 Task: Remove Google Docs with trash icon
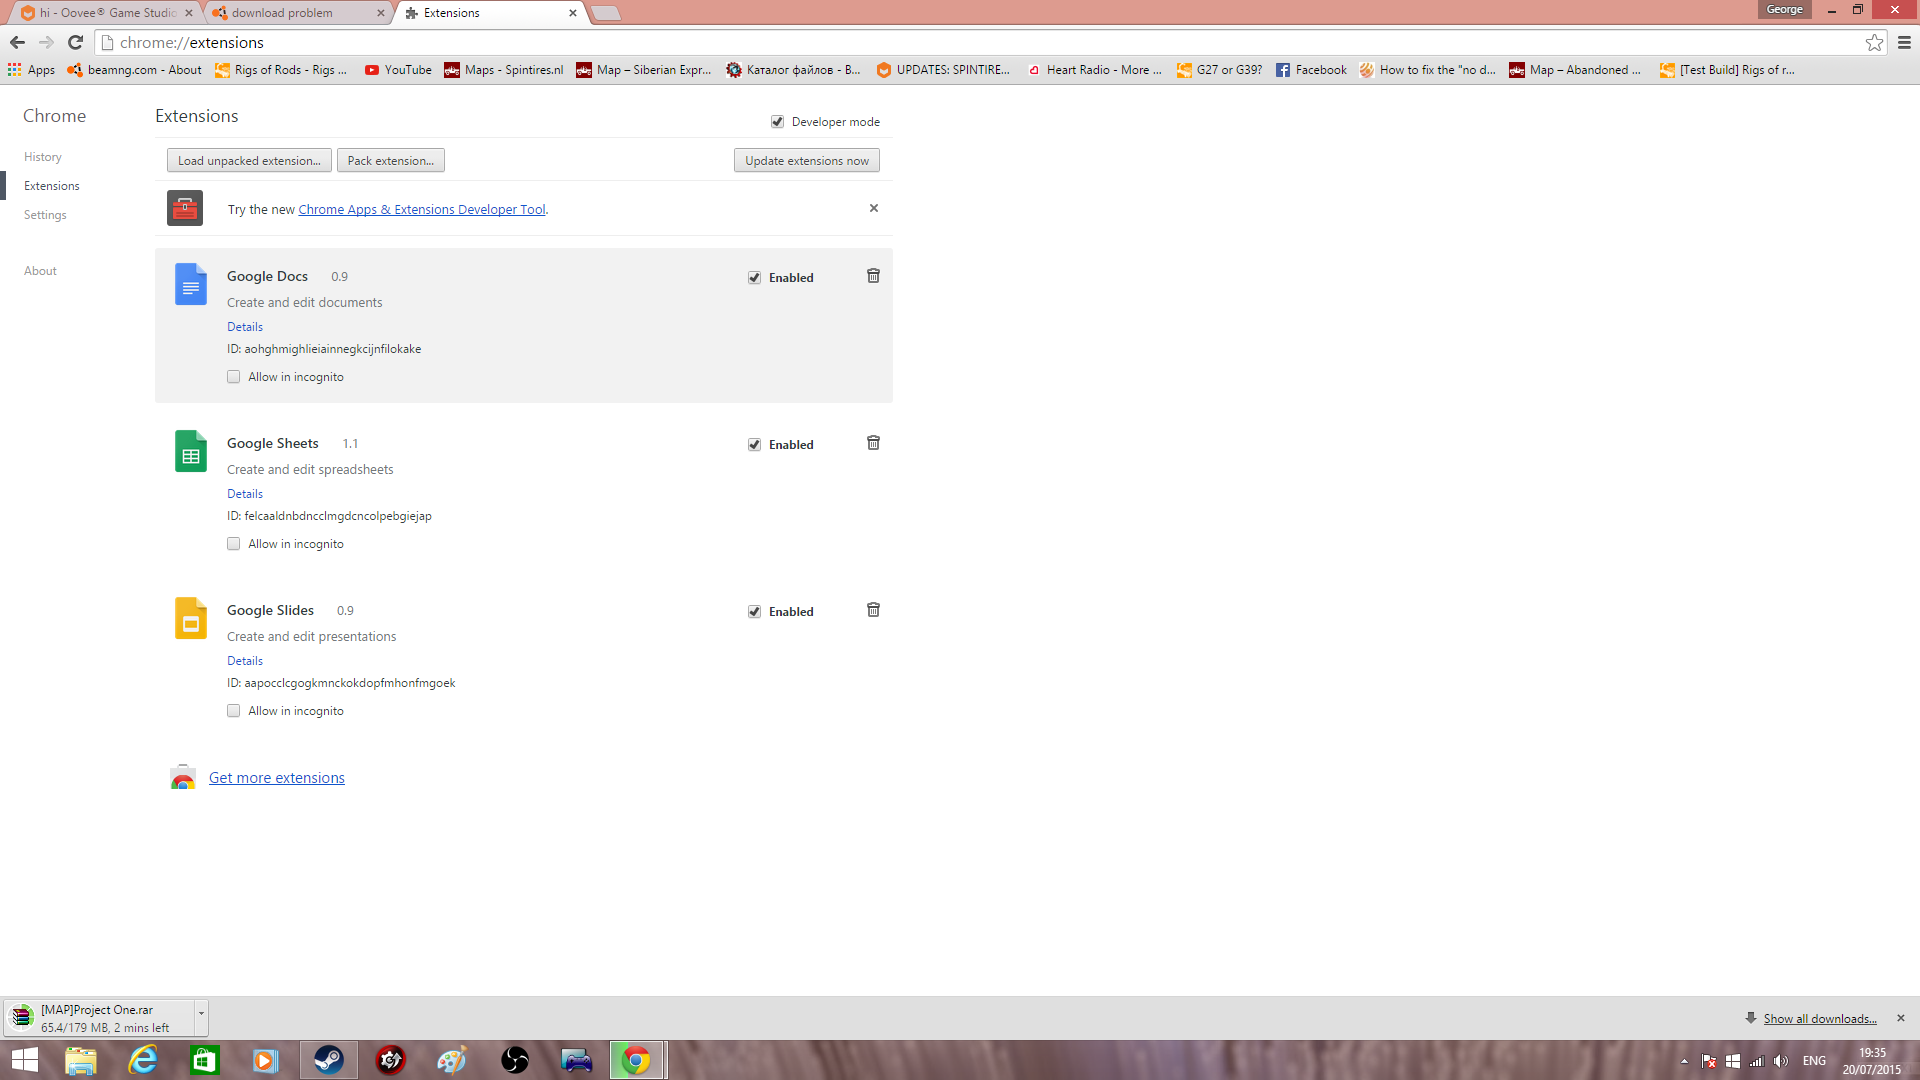pyautogui.click(x=873, y=276)
